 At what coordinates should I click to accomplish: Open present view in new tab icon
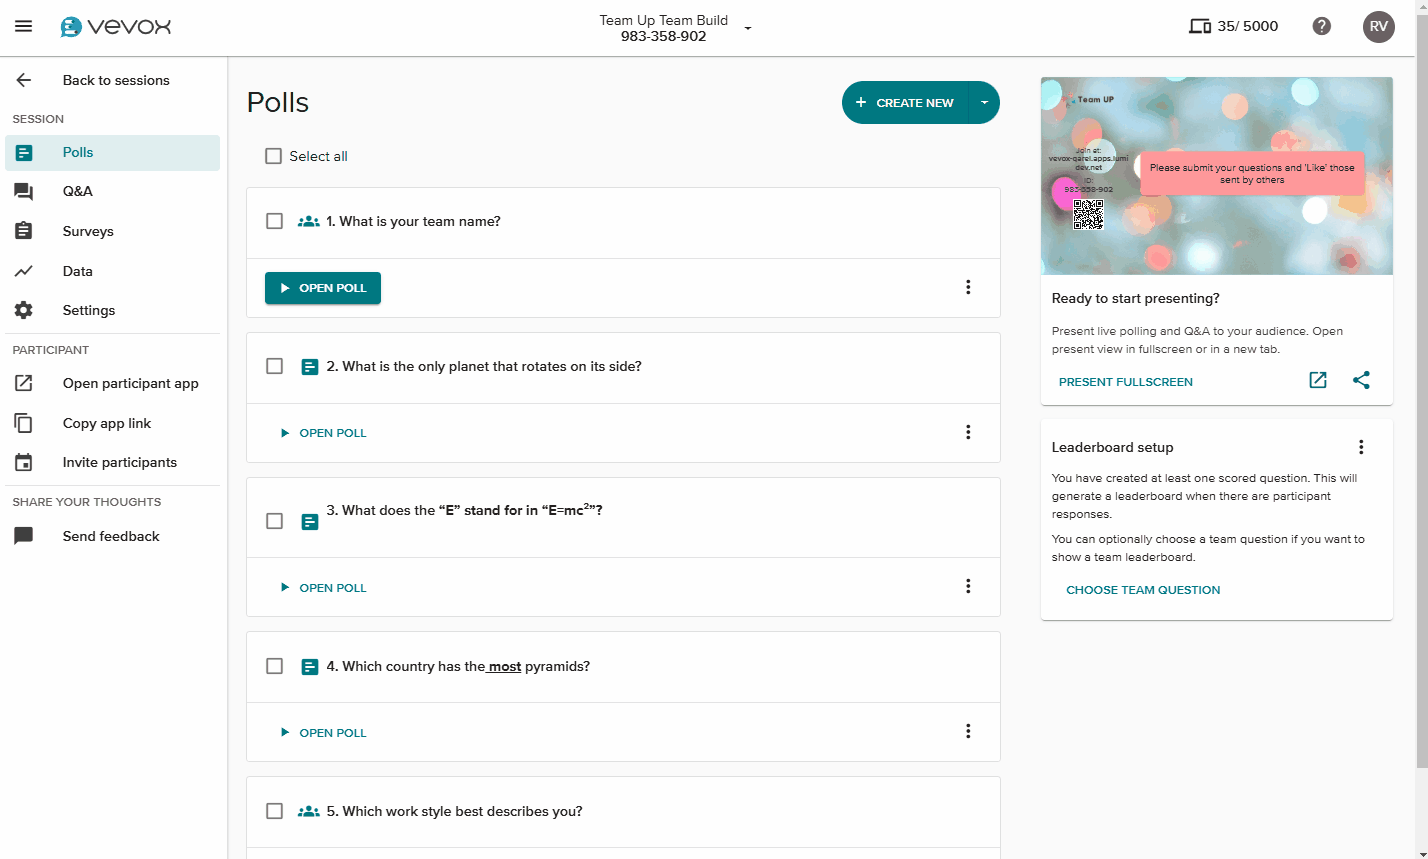click(x=1318, y=380)
